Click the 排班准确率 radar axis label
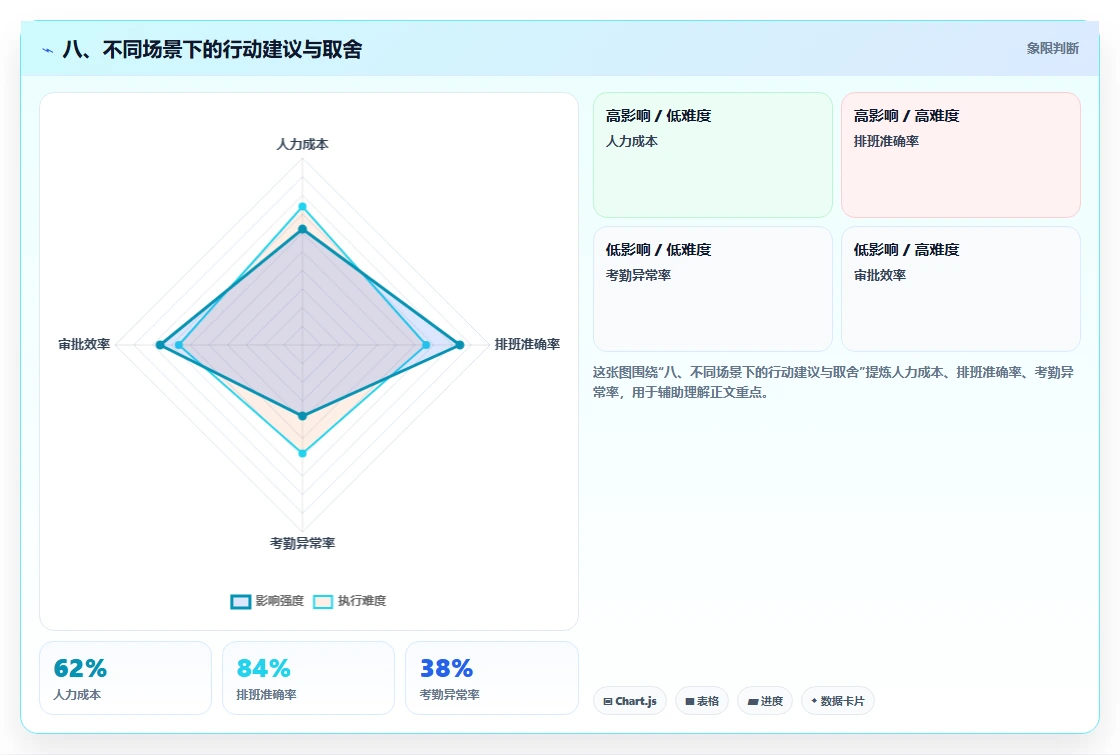The height and width of the screenshot is (755, 1120). click(x=527, y=344)
